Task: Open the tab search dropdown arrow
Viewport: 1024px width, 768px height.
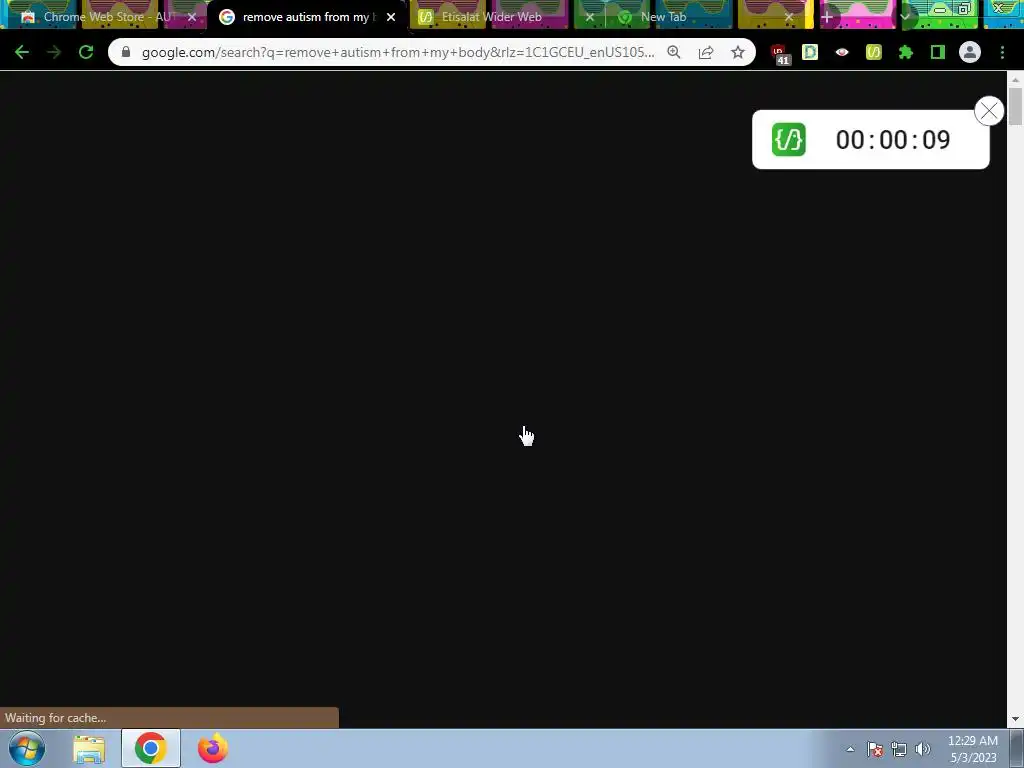Action: (x=904, y=17)
